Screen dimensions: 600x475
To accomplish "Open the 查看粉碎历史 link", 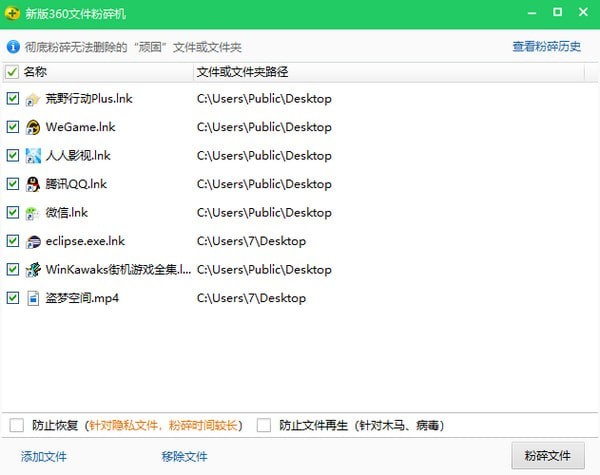I will pos(546,46).
